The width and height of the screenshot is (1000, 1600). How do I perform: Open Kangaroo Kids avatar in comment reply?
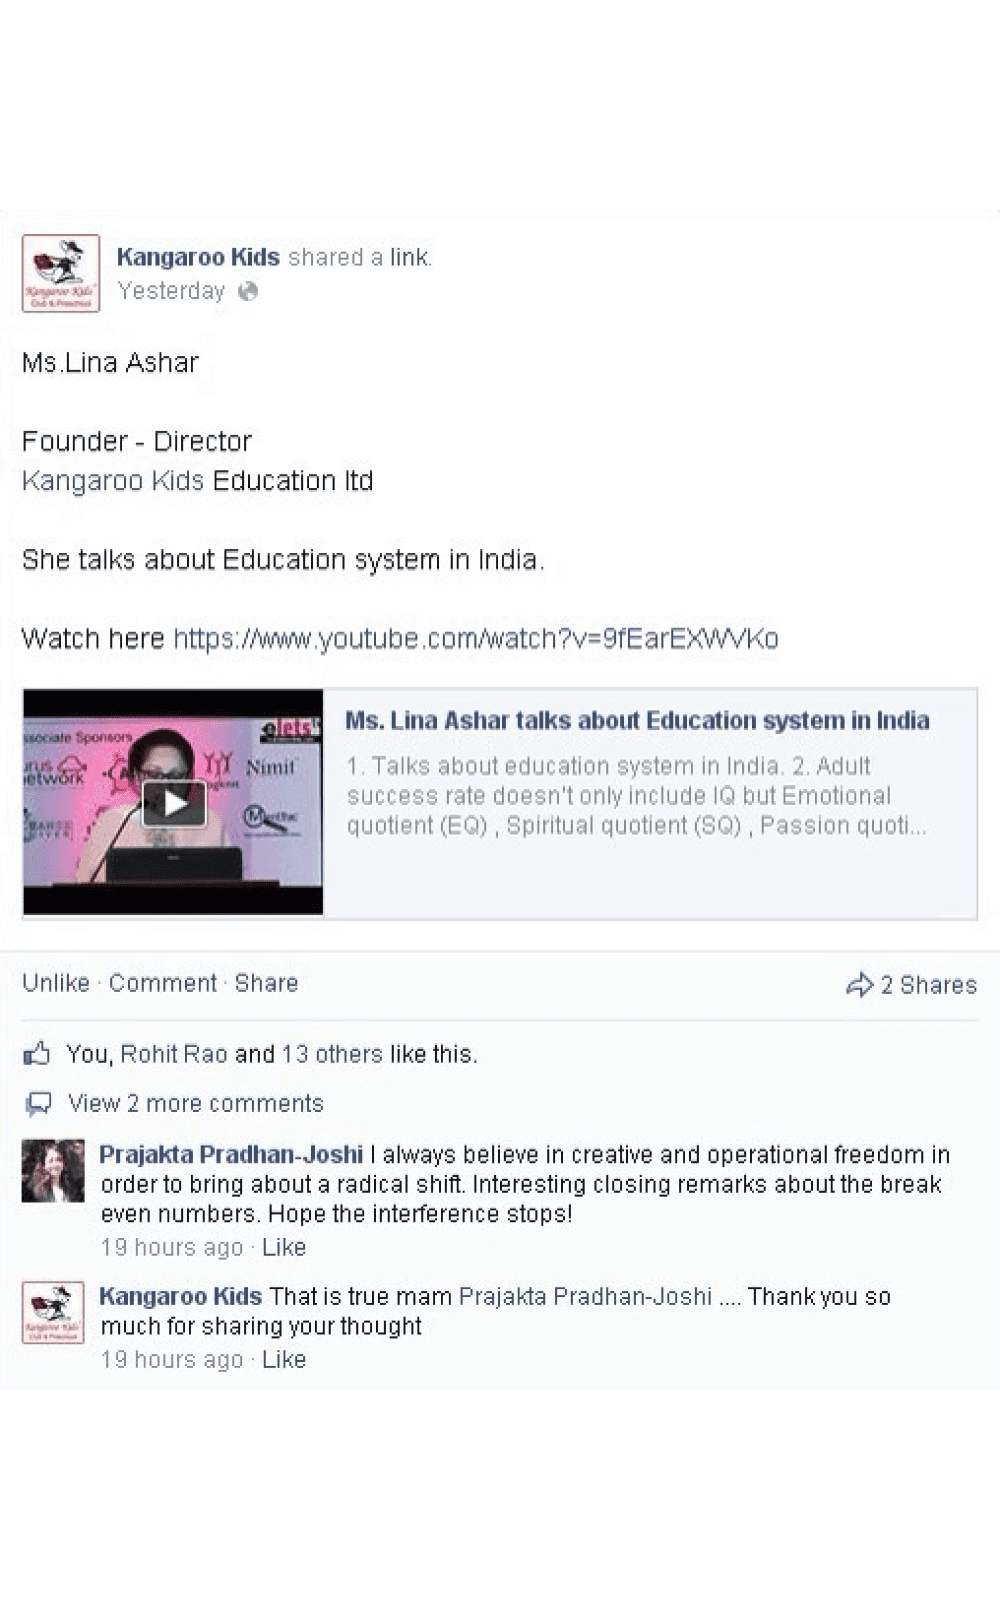point(53,1312)
